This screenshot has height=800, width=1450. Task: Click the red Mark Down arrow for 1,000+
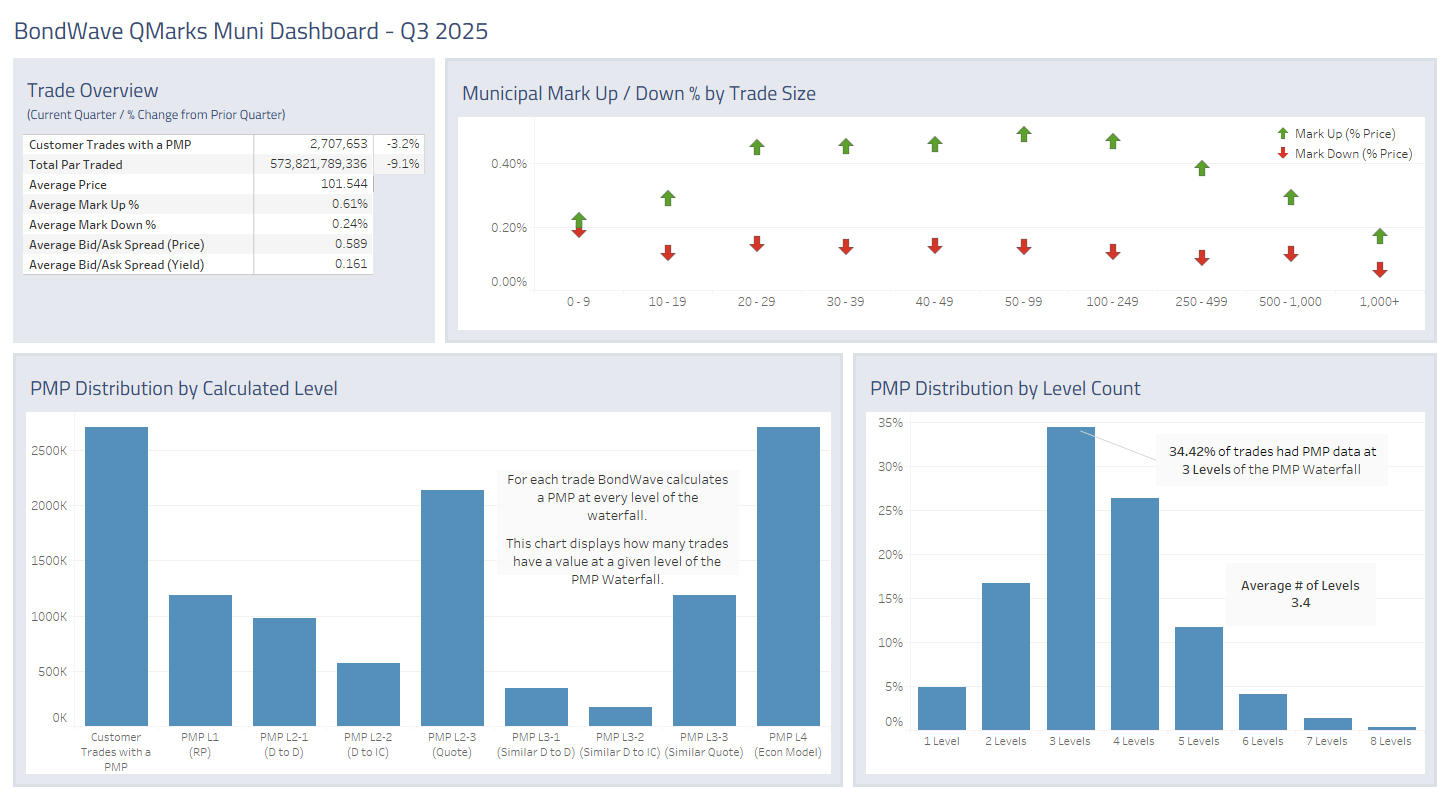coord(1380,270)
